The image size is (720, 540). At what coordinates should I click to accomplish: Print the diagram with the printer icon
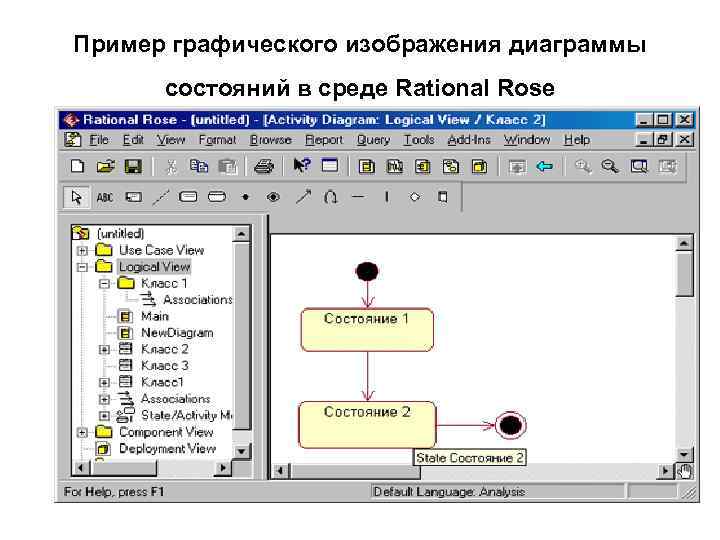[264, 166]
